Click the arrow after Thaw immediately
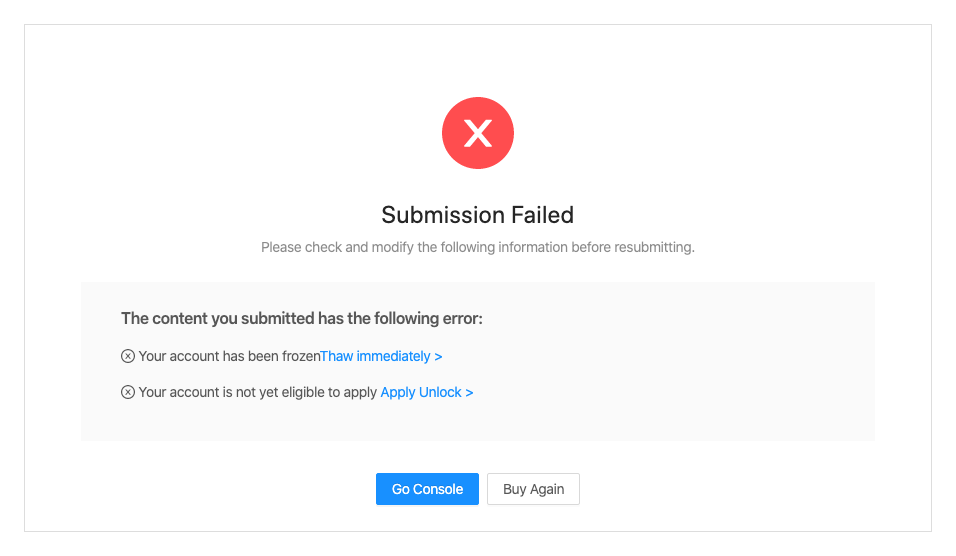Image resolution: width=956 pixels, height=556 pixels. click(x=438, y=356)
